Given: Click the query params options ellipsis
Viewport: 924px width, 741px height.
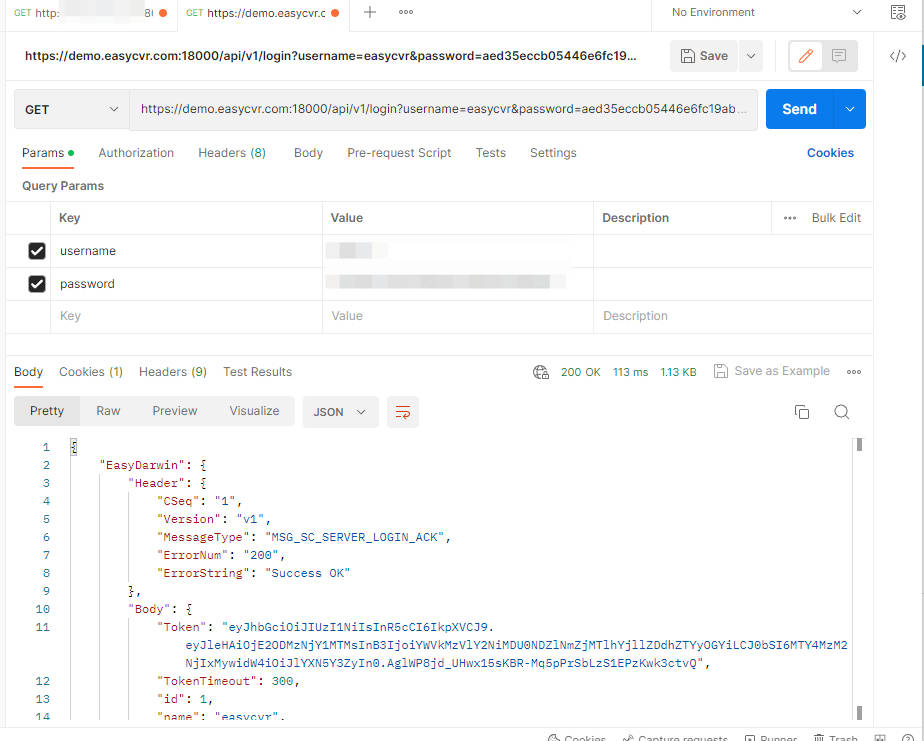Looking at the screenshot, I should [x=790, y=218].
